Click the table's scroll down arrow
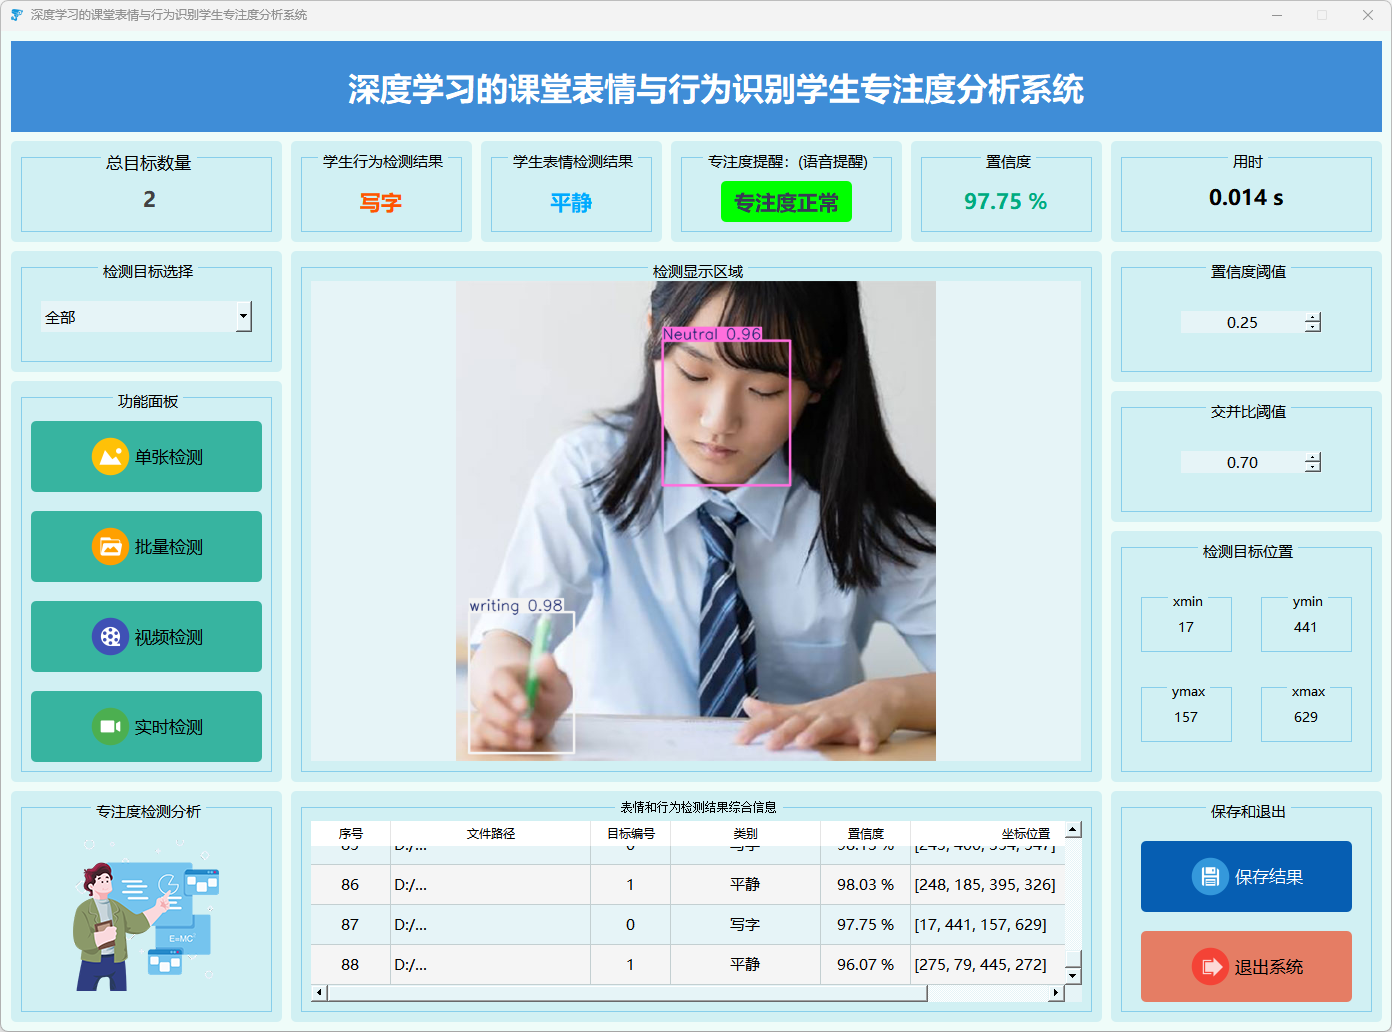The height and width of the screenshot is (1032, 1392). (1073, 975)
